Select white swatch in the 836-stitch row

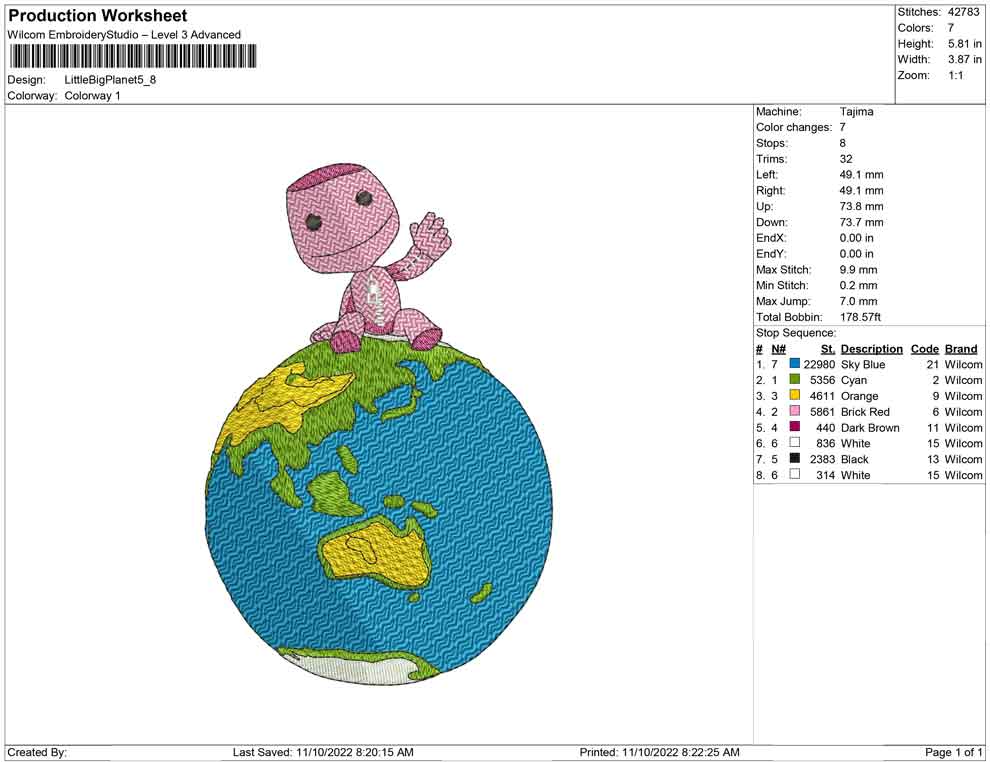794,443
